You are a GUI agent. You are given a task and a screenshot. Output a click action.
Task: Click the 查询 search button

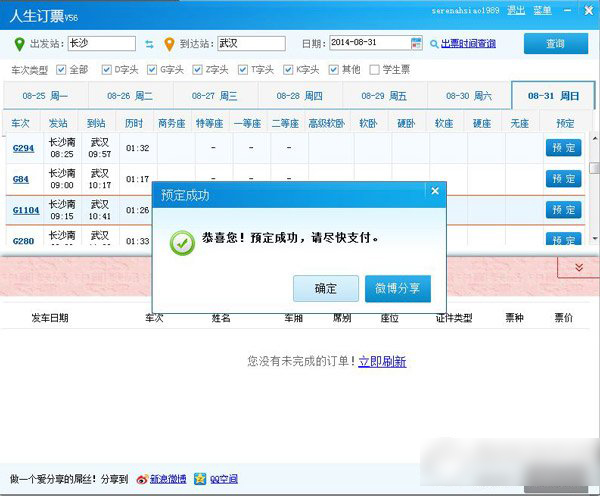[x=556, y=44]
